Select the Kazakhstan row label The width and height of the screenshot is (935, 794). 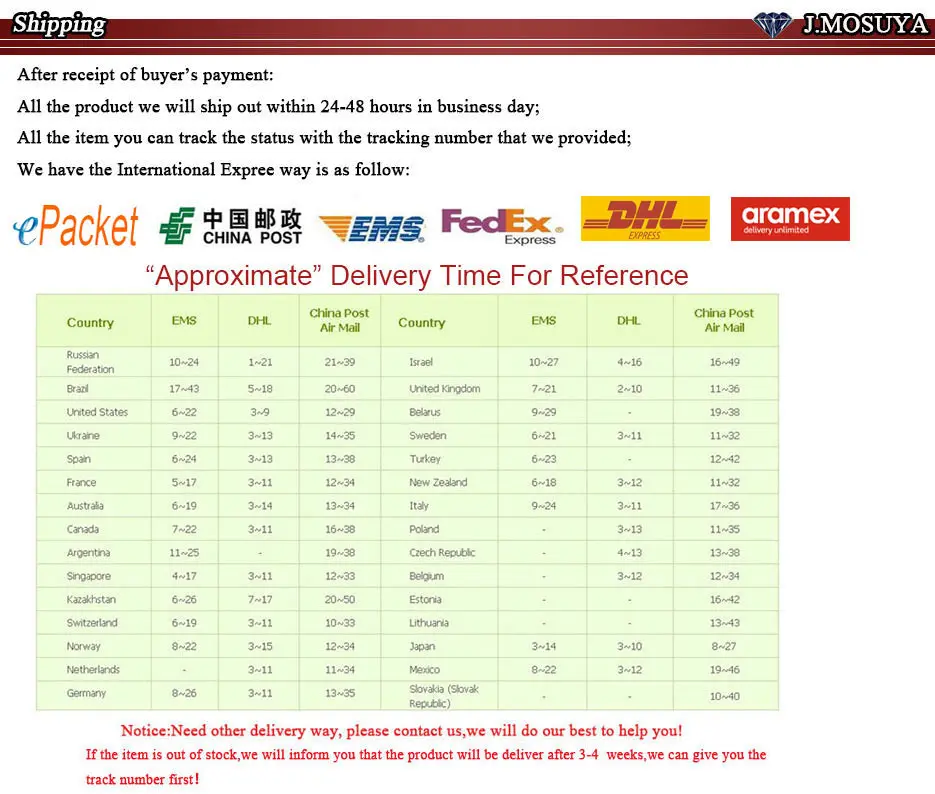[91, 599]
